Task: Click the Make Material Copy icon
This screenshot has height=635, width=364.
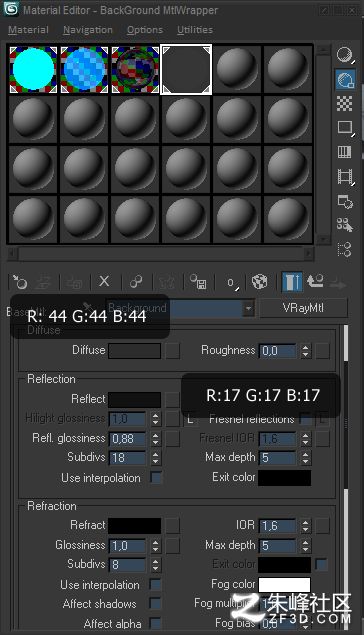Action: point(136,281)
